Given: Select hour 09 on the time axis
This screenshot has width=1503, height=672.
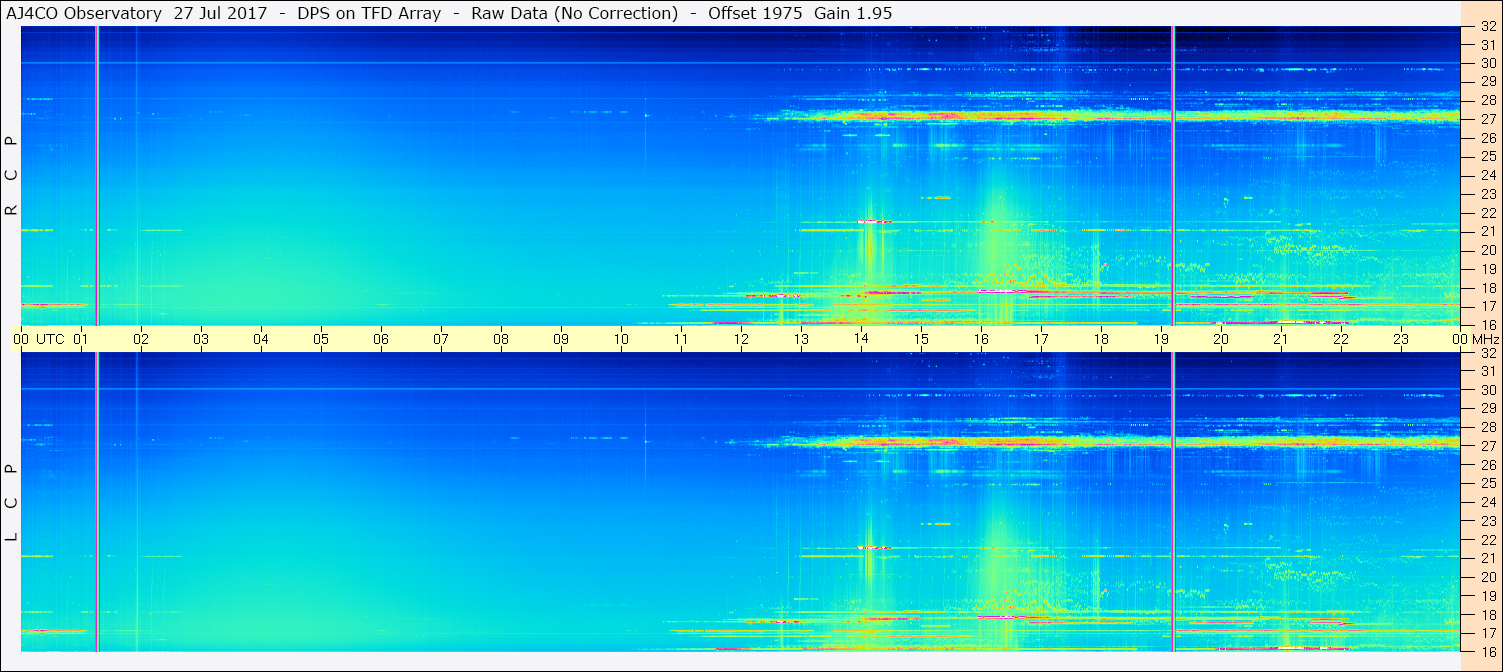Looking at the screenshot, I should [561, 339].
